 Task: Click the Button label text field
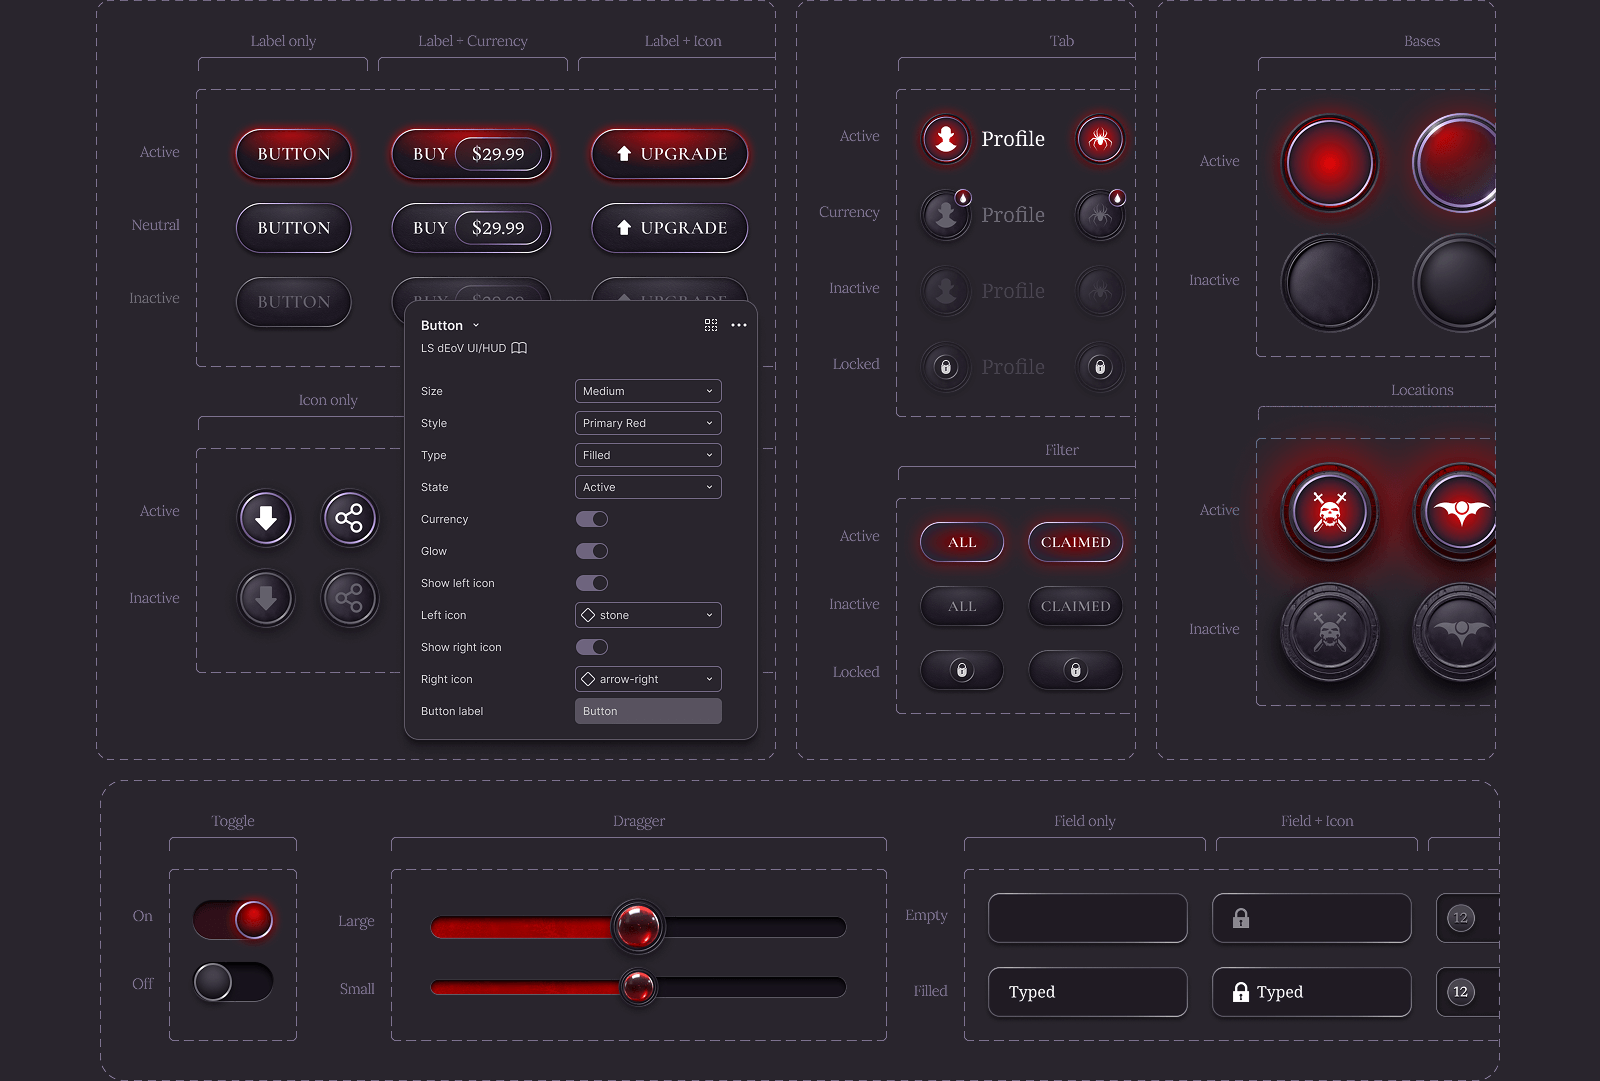648,711
